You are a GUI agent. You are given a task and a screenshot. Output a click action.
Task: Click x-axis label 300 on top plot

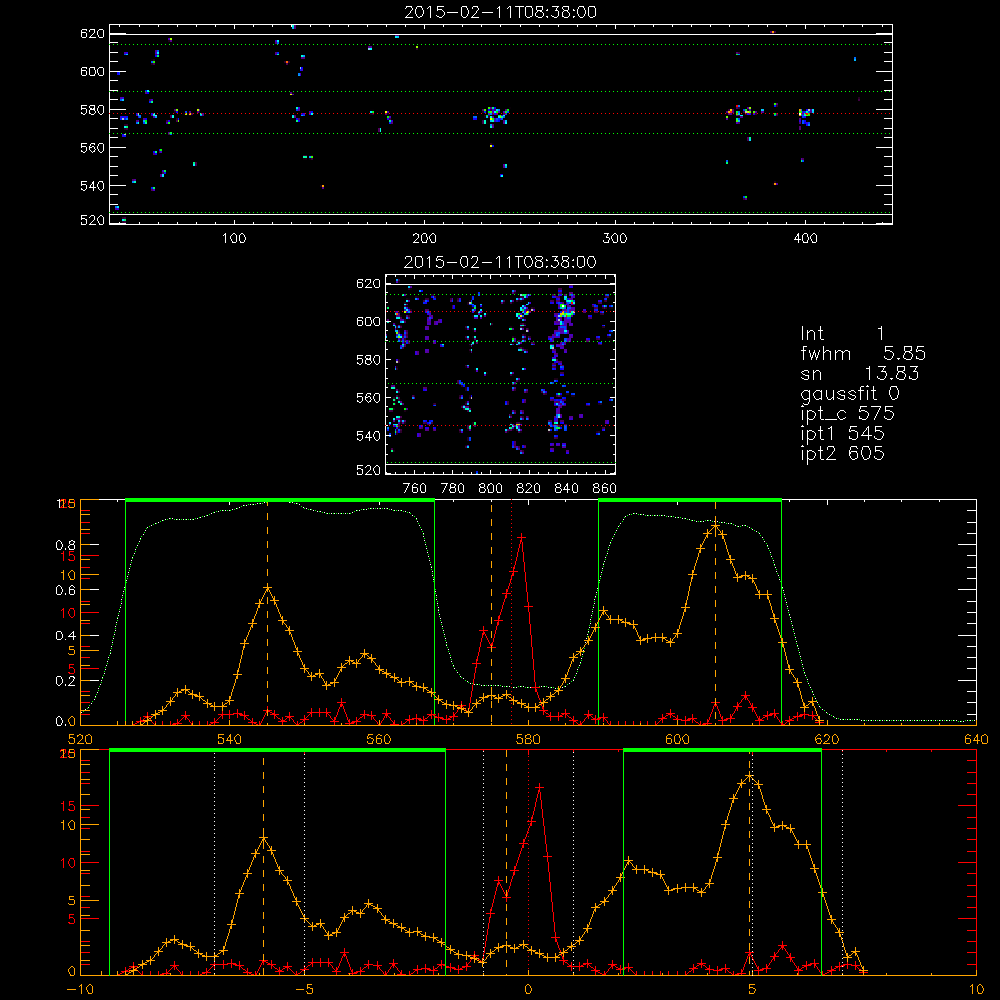coord(615,239)
